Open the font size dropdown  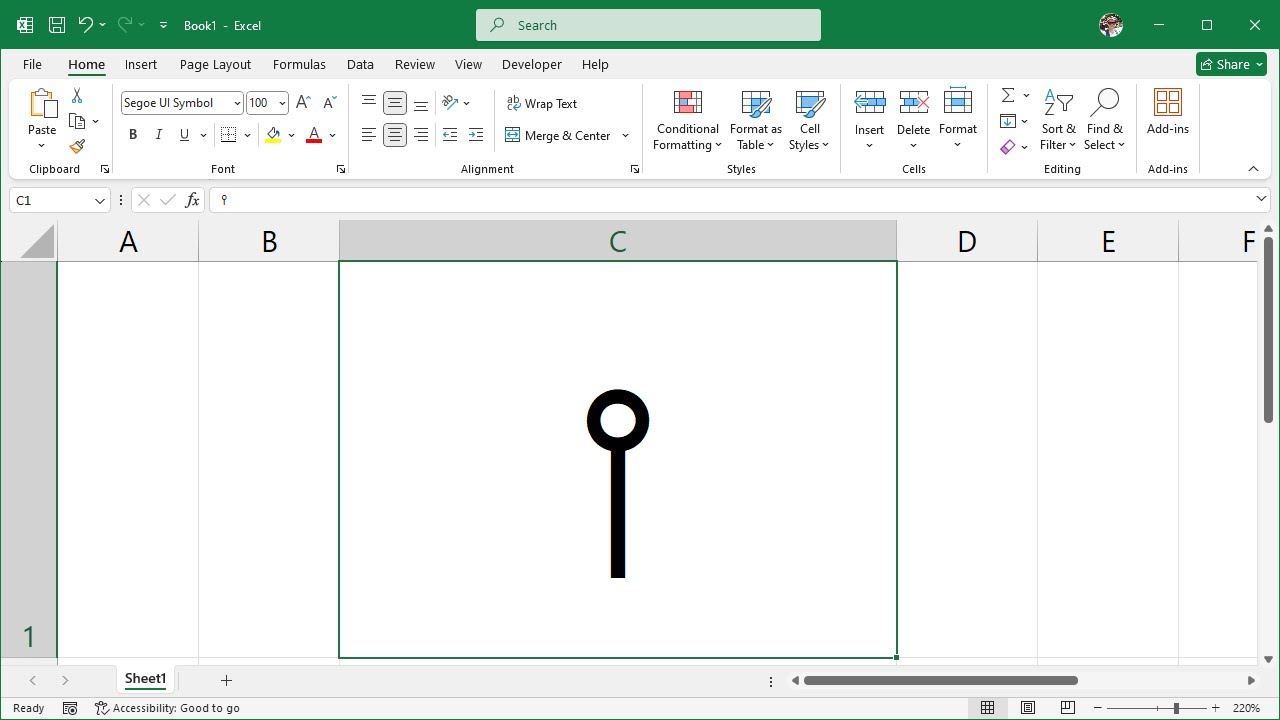click(x=282, y=103)
